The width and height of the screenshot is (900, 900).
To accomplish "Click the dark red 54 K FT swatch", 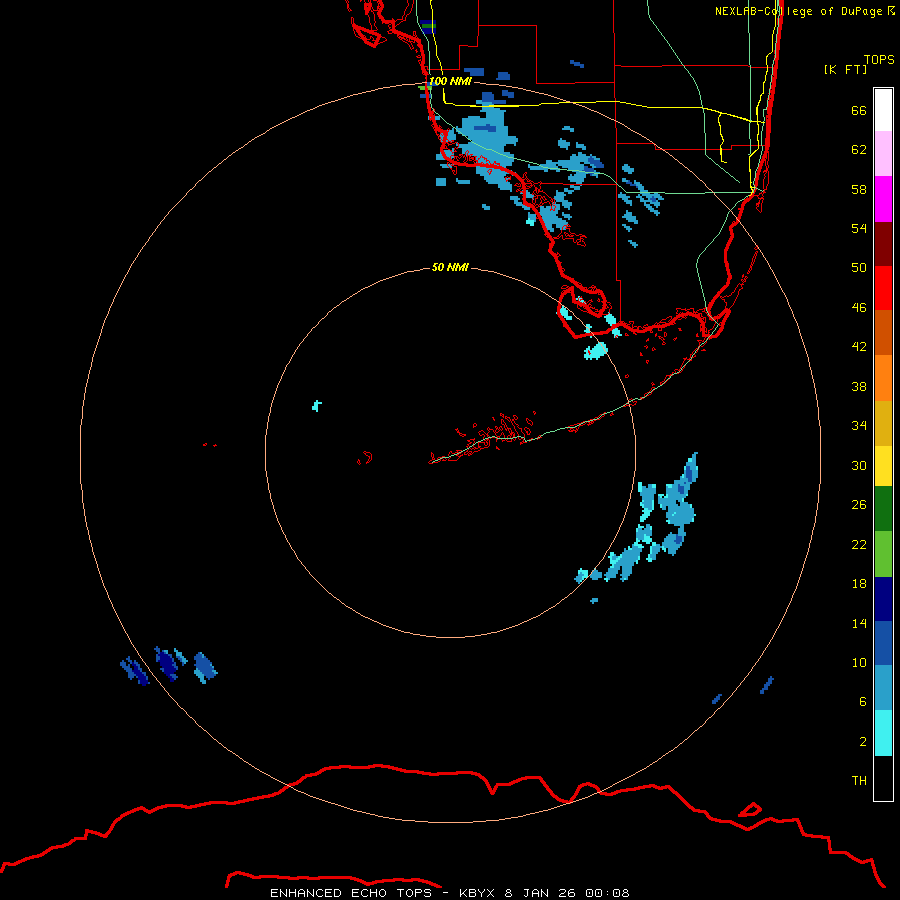I will (883, 243).
